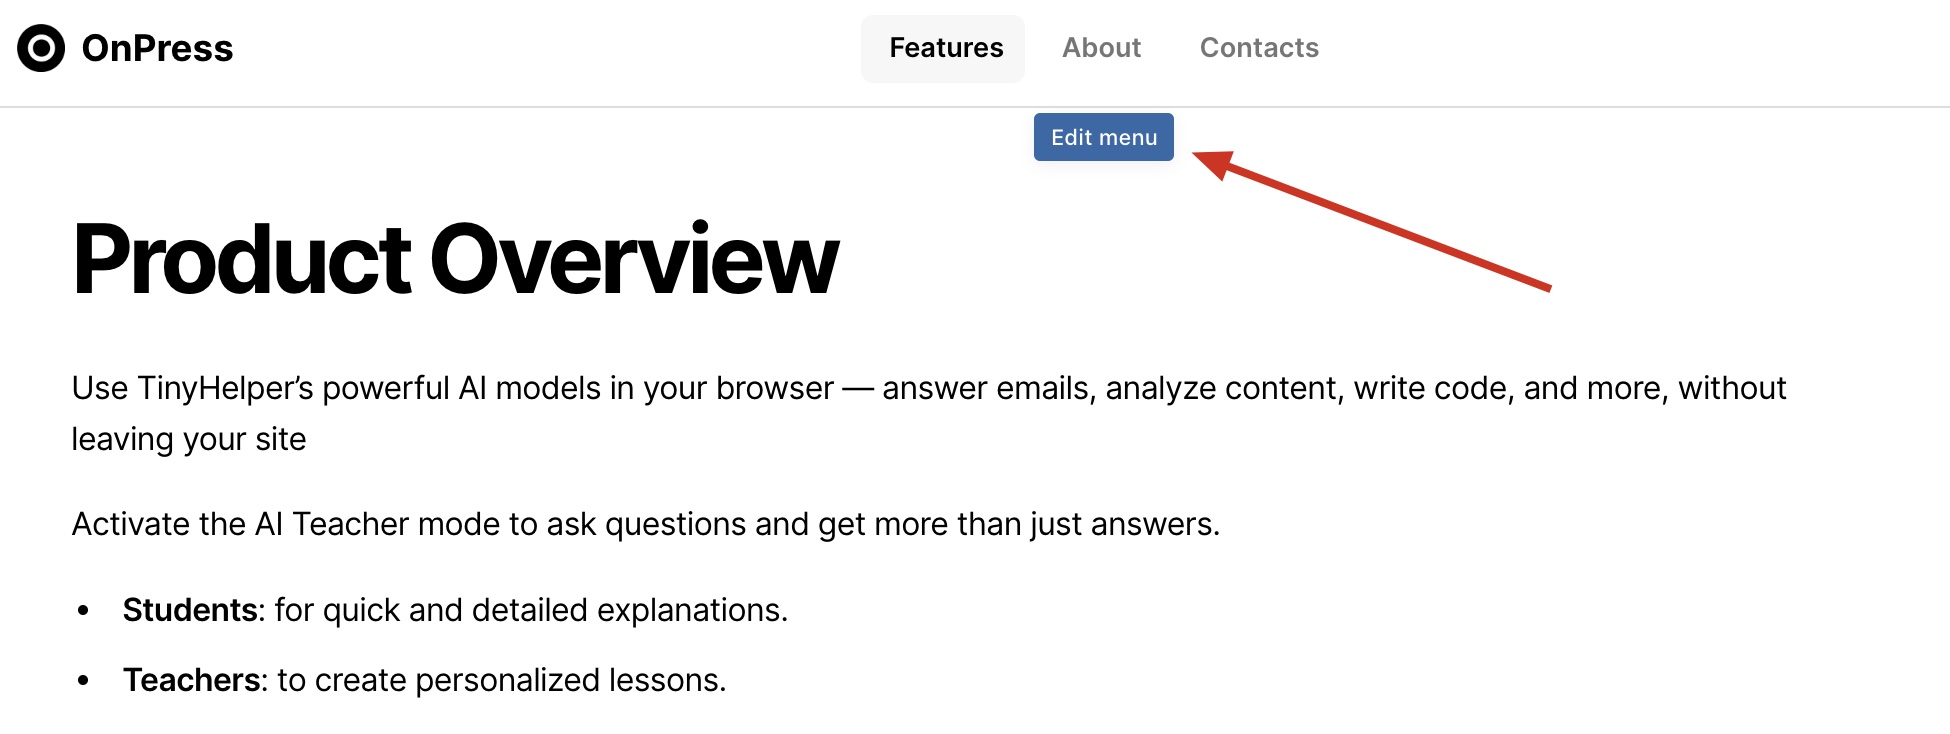The image size is (1950, 734).
Task: Open the Contacts menu link
Action: tap(1259, 48)
